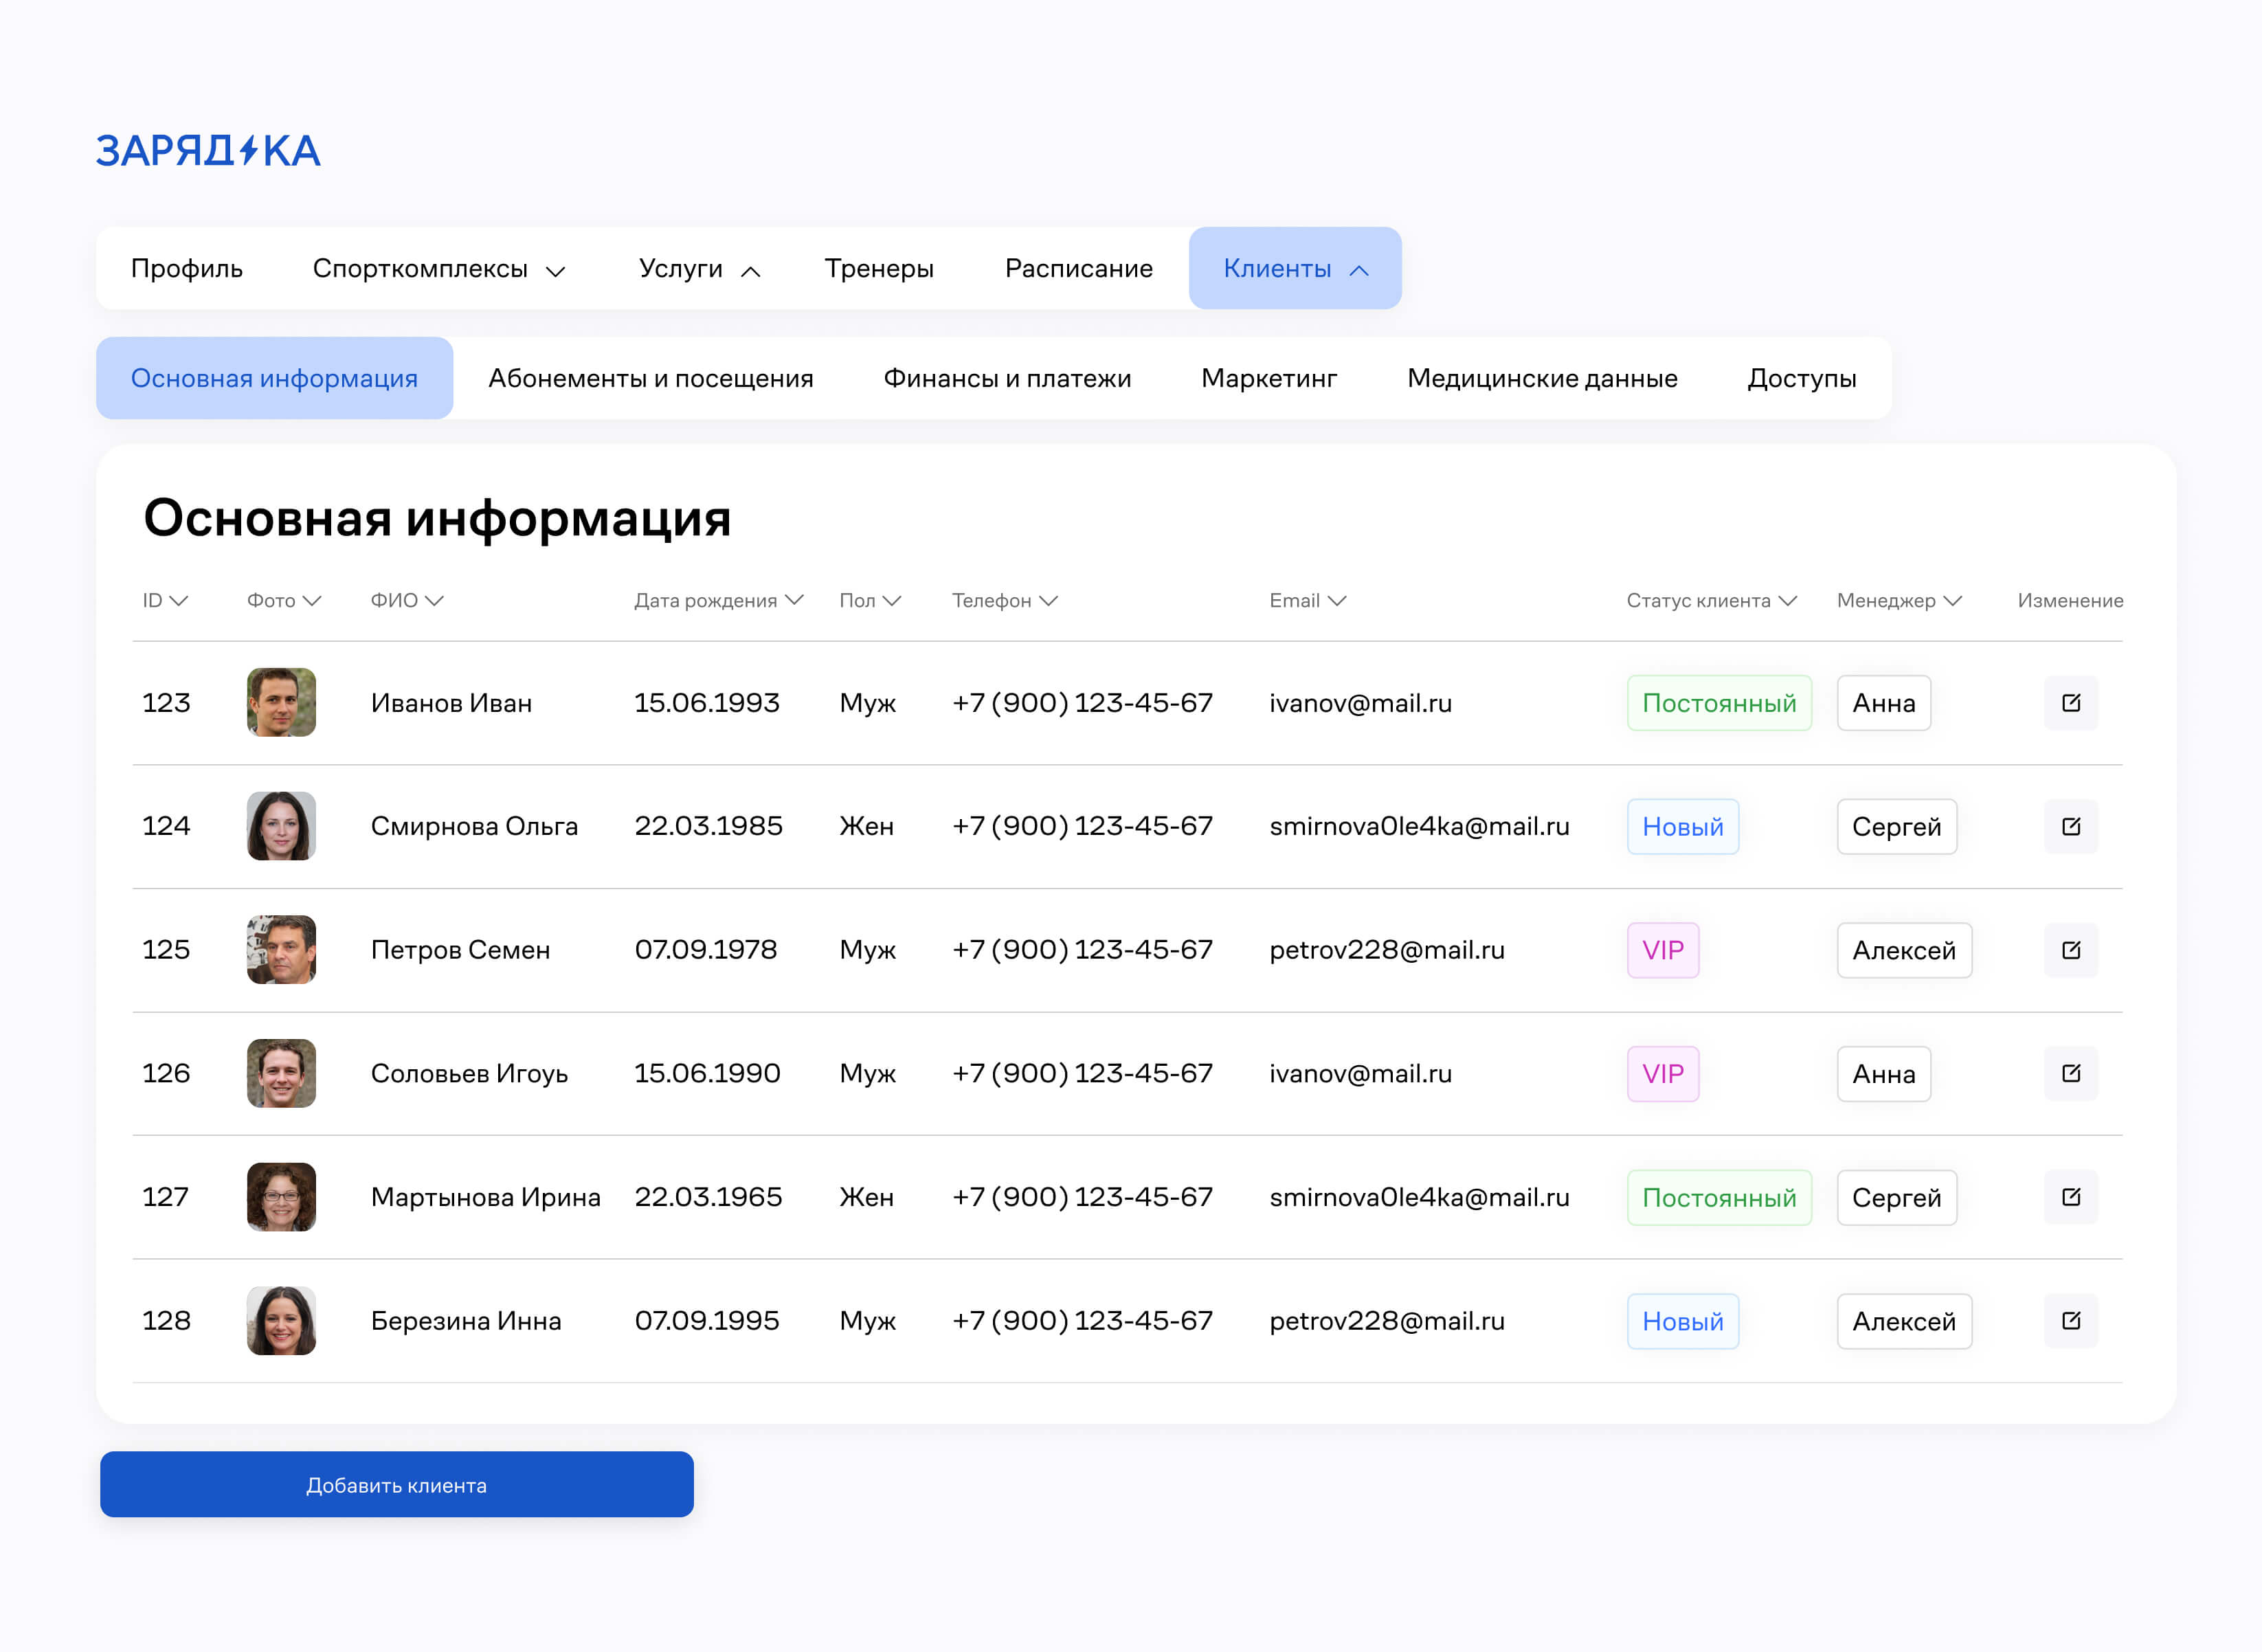The width and height of the screenshot is (2262, 1652).
Task: Open the Пол column dropdown
Action: [x=870, y=600]
